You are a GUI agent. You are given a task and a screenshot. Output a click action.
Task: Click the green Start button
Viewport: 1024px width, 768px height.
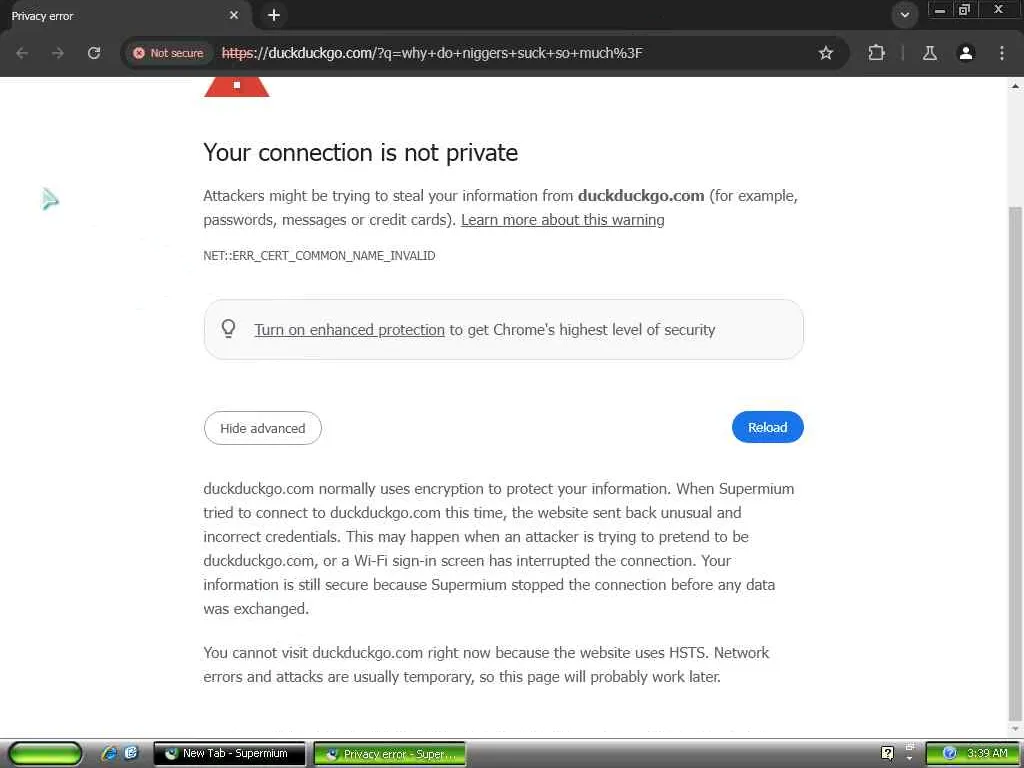click(x=45, y=753)
